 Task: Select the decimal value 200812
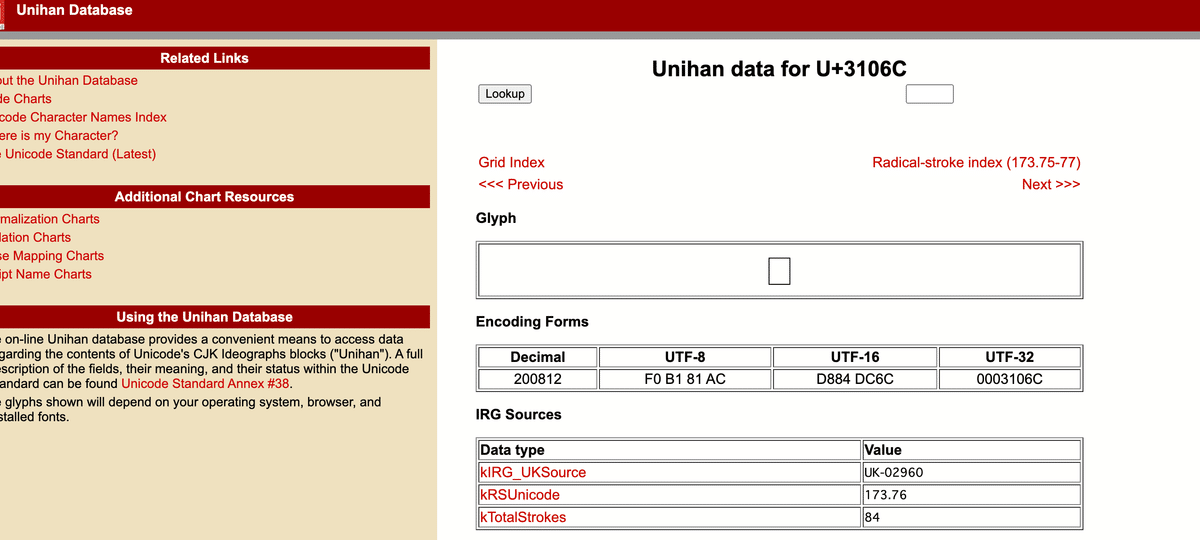pyautogui.click(x=538, y=379)
